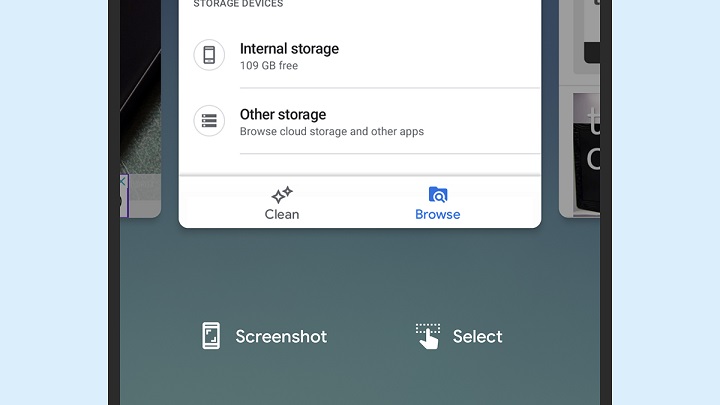Switch to the Browse tab label
720x405 pixels.
[x=438, y=214]
